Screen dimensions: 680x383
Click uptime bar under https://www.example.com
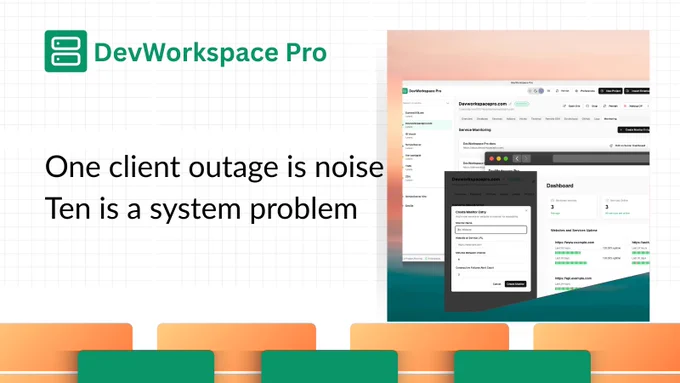[568, 252]
